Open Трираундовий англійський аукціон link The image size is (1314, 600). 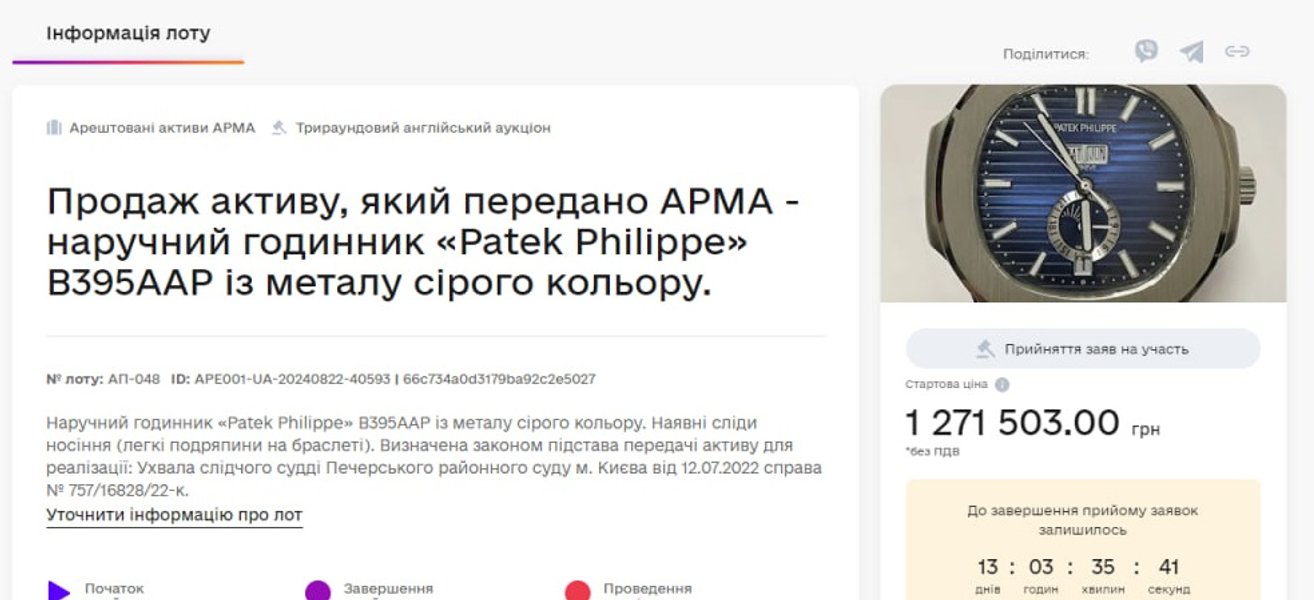pyautogui.click(x=423, y=128)
